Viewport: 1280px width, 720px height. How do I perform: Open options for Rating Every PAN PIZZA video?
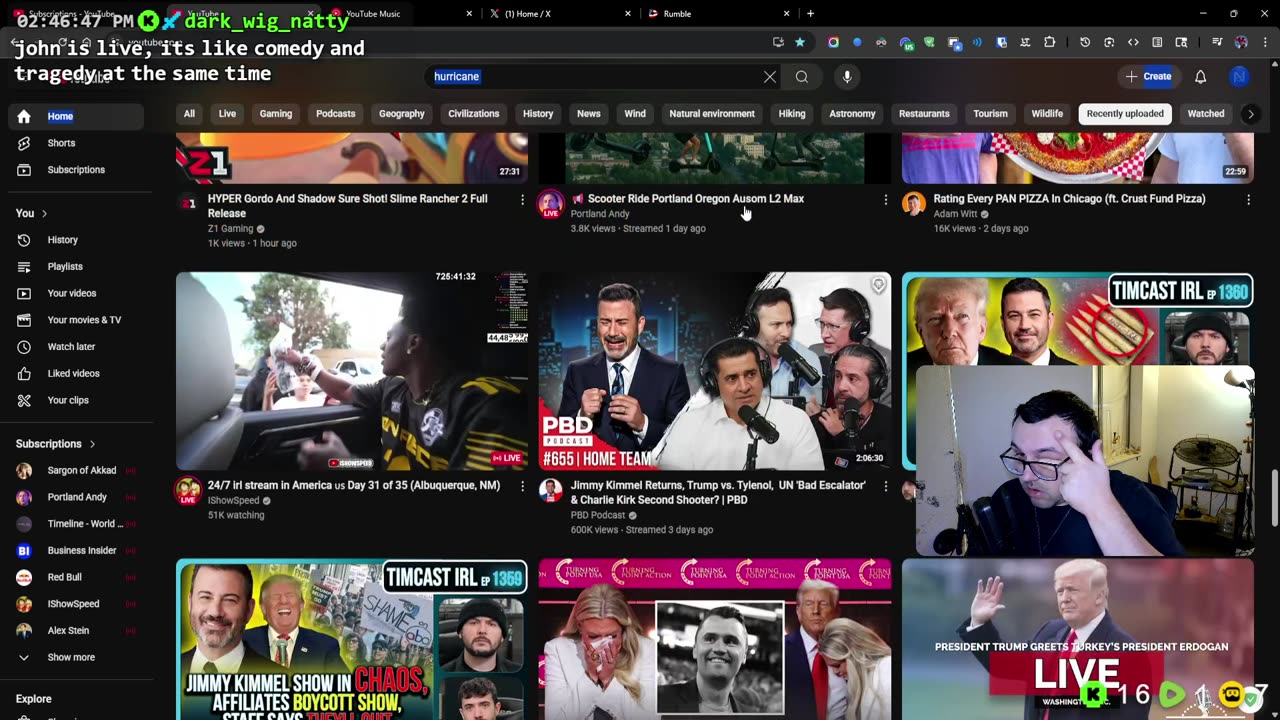pyautogui.click(x=1248, y=200)
